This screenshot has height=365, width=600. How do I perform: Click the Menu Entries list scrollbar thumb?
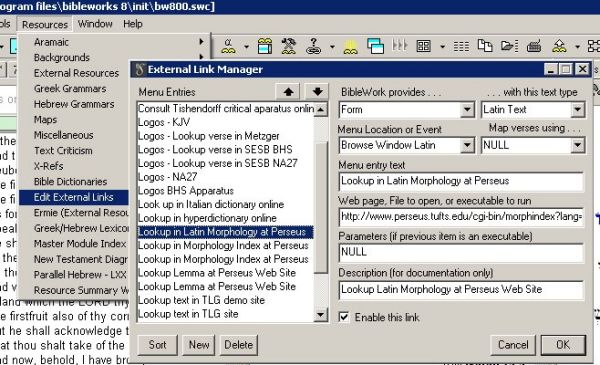pyautogui.click(x=321, y=207)
